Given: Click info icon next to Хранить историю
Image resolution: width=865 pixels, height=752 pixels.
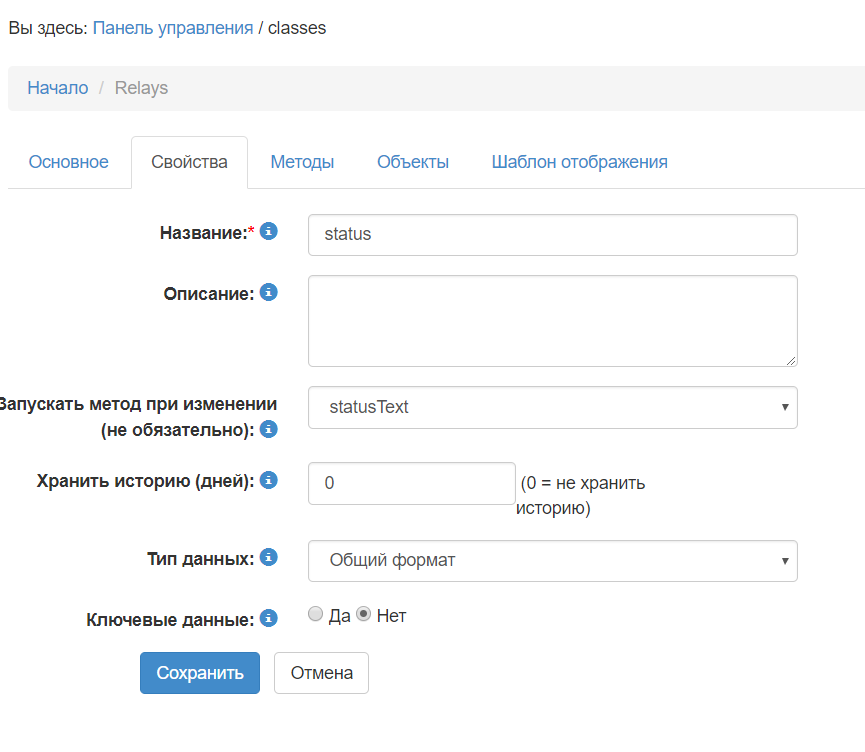Looking at the screenshot, I should (x=269, y=480).
